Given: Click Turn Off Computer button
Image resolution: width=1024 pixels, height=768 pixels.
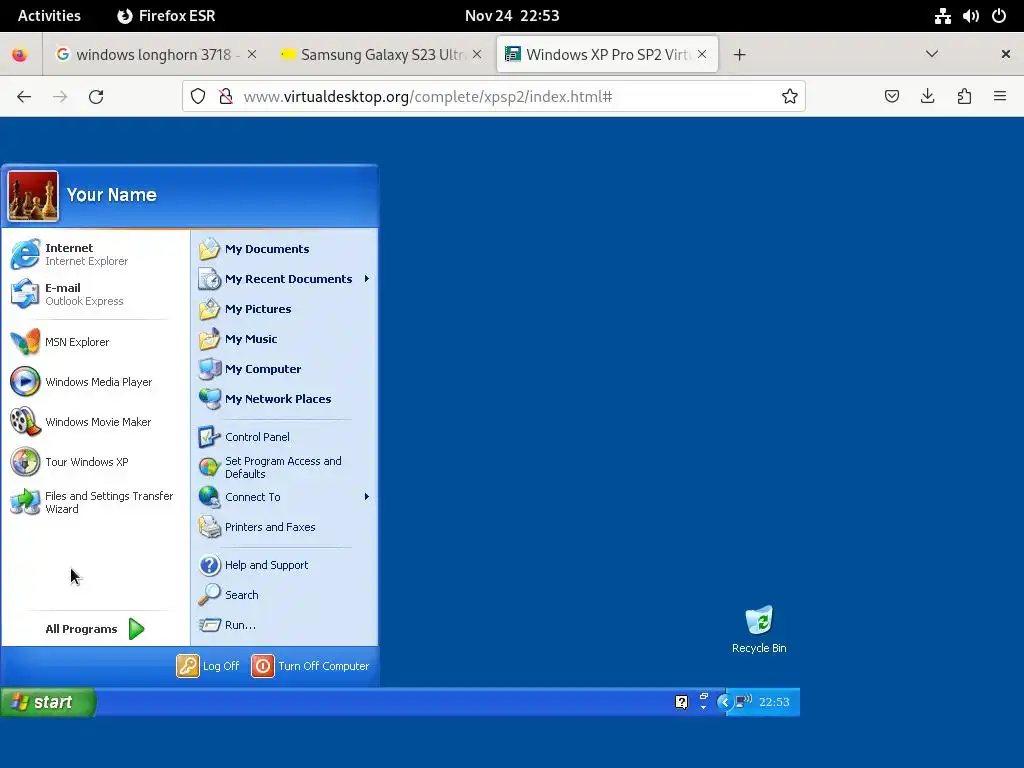Looking at the screenshot, I should (310, 666).
